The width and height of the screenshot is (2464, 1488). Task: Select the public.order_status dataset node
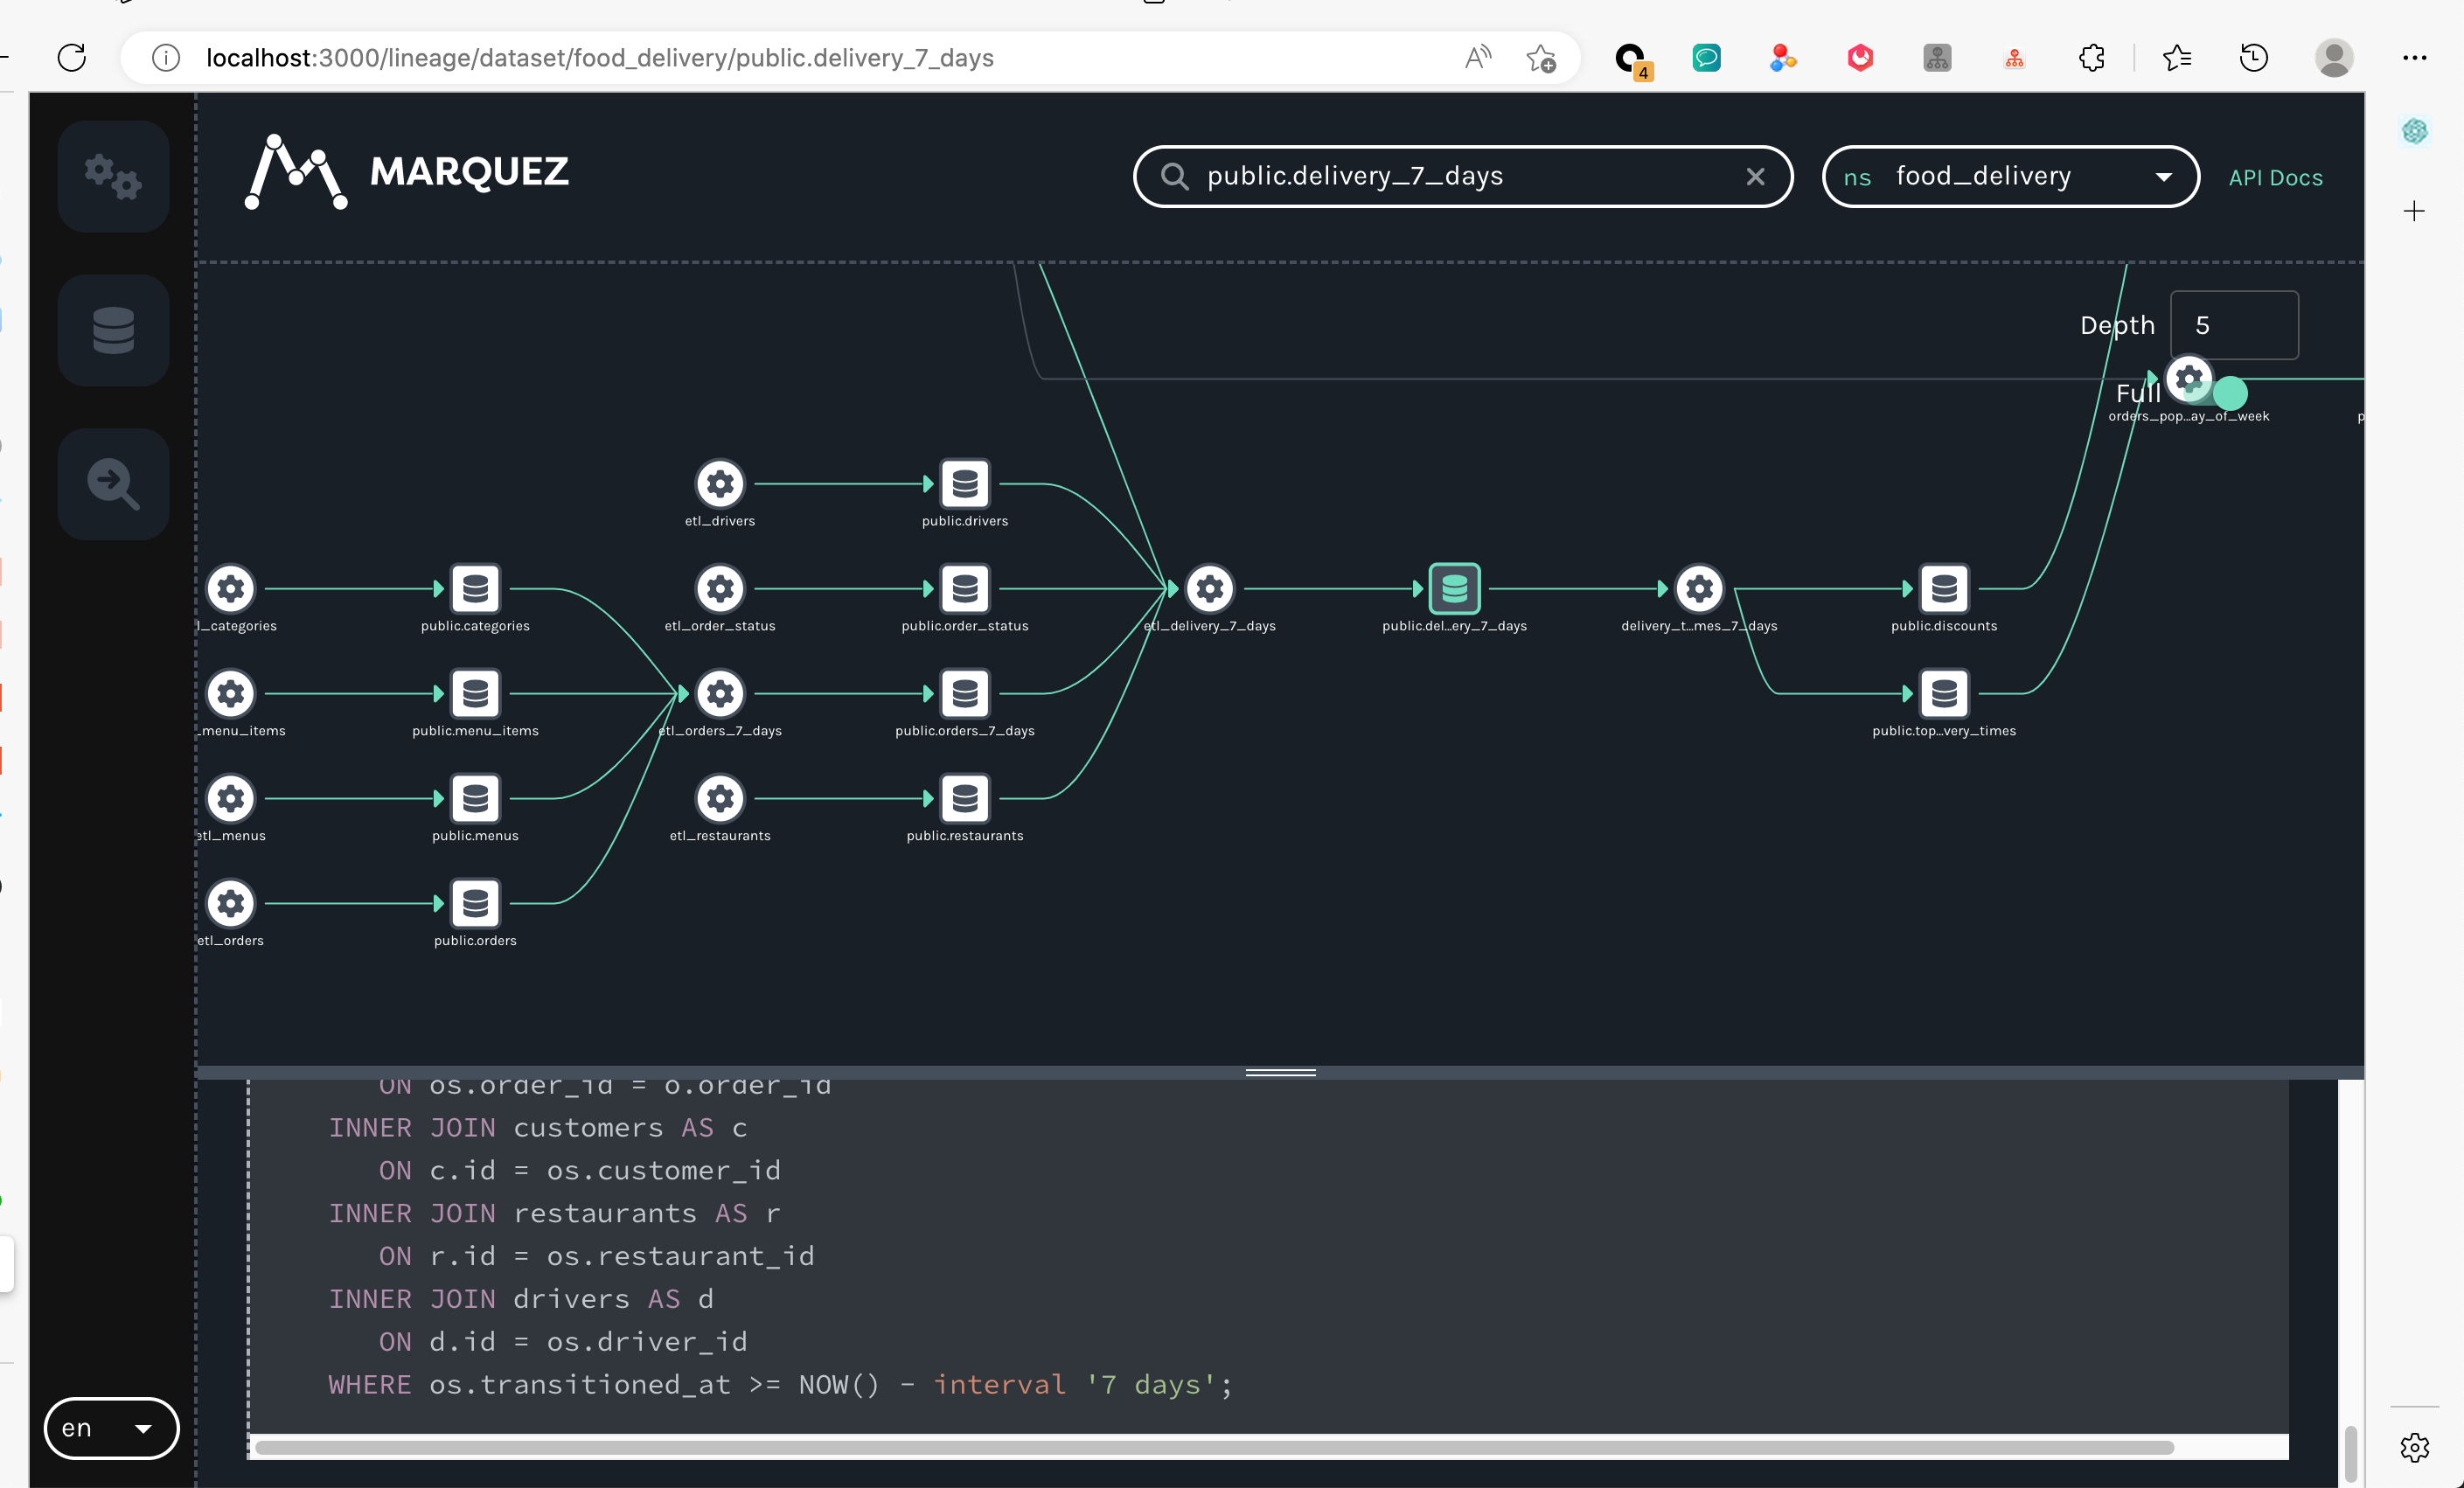click(965, 589)
